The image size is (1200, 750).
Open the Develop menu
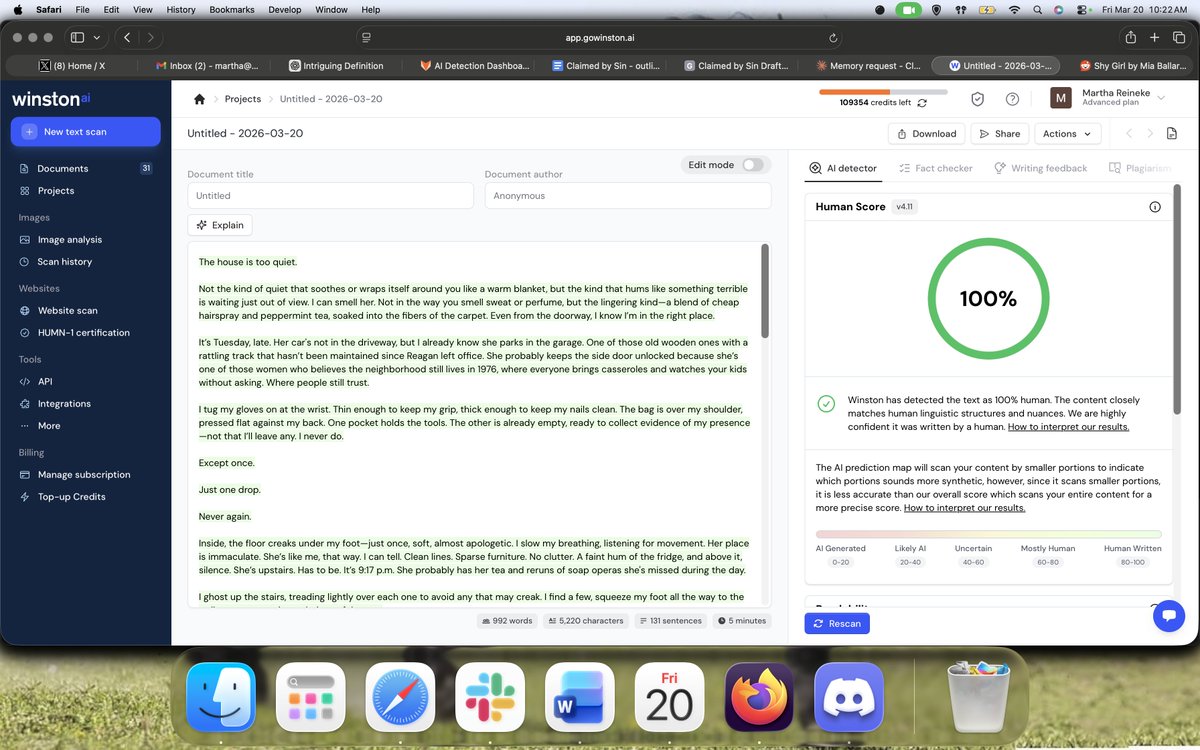click(285, 9)
